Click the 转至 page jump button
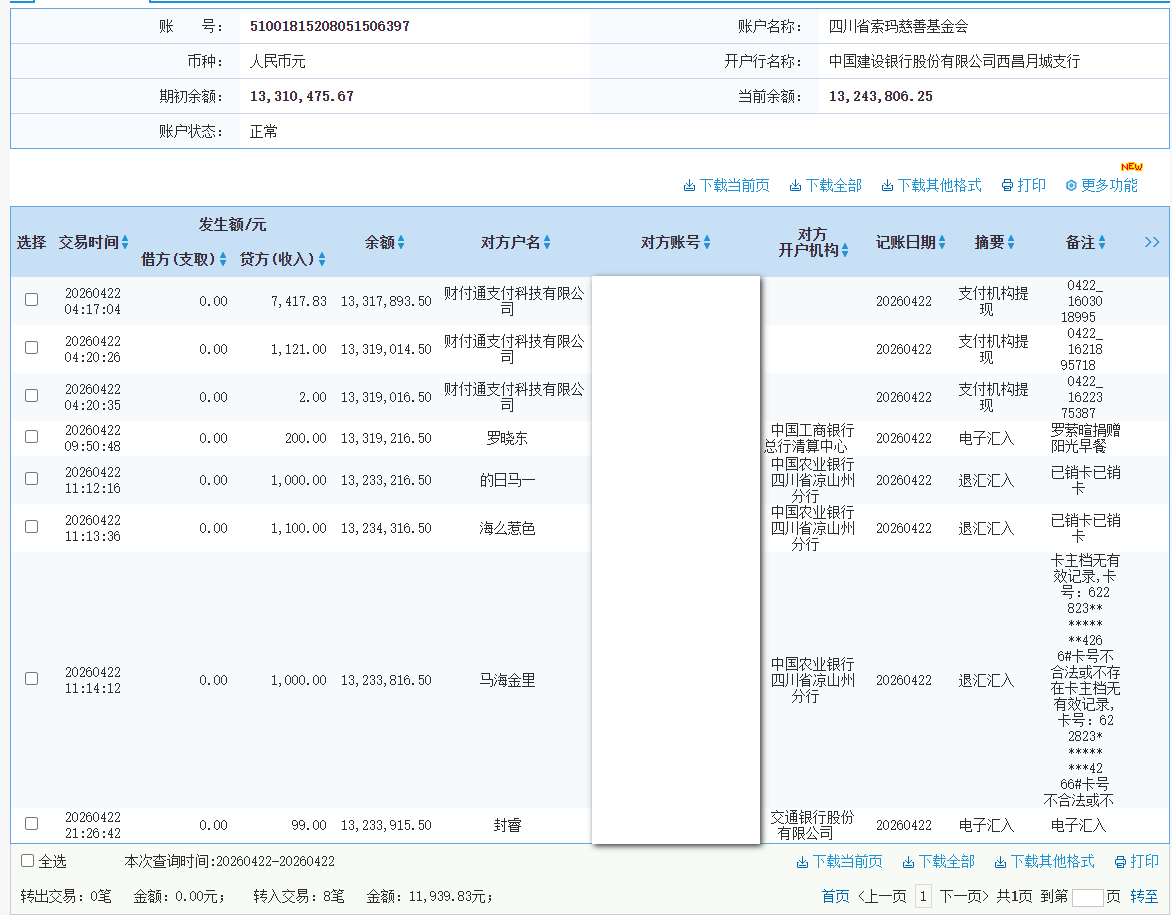 pyautogui.click(x=1146, y=897)
